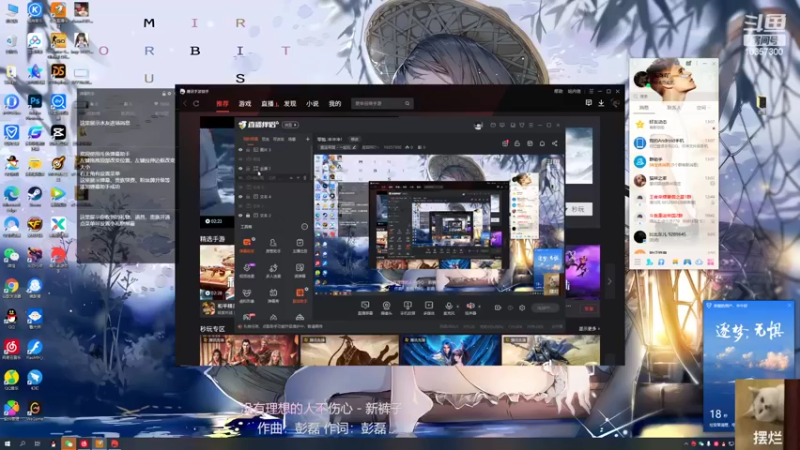
Task: Add new scene with plus icon
Action: pyautogui.click(x=308, y=139)
